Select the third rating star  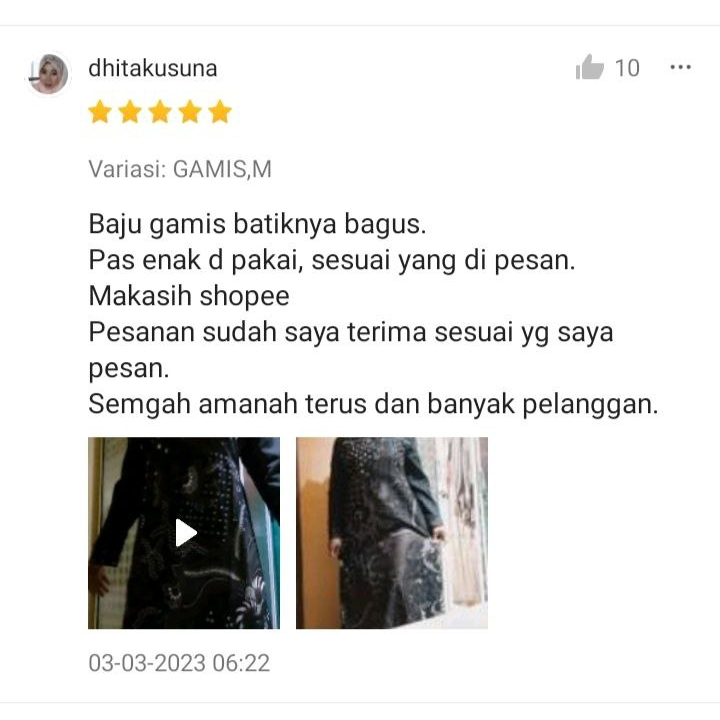point(160,112)
